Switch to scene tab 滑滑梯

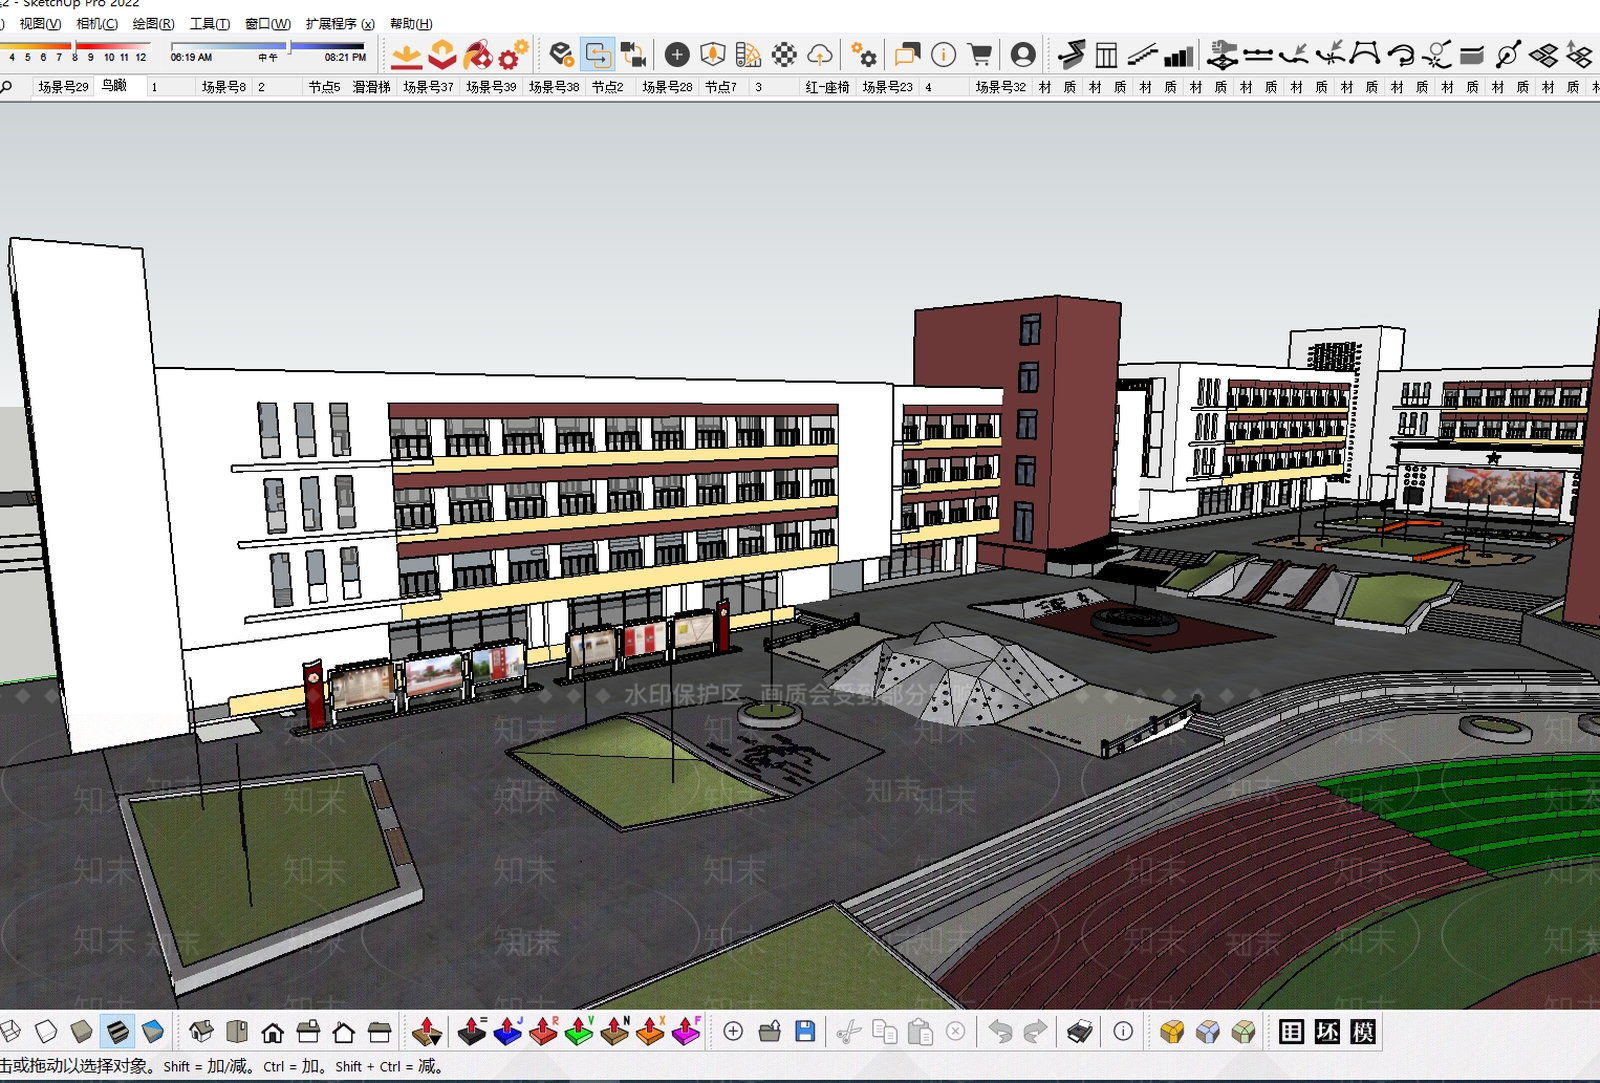pyautogui.click(x=371, y=87)
